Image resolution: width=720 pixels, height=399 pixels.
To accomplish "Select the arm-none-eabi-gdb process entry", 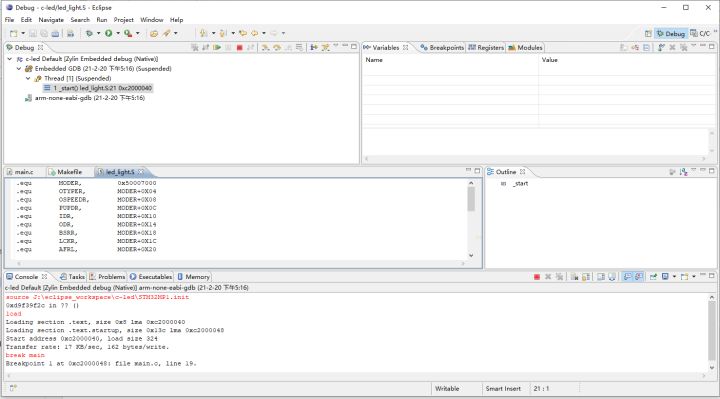I will (x=90, y=98).
